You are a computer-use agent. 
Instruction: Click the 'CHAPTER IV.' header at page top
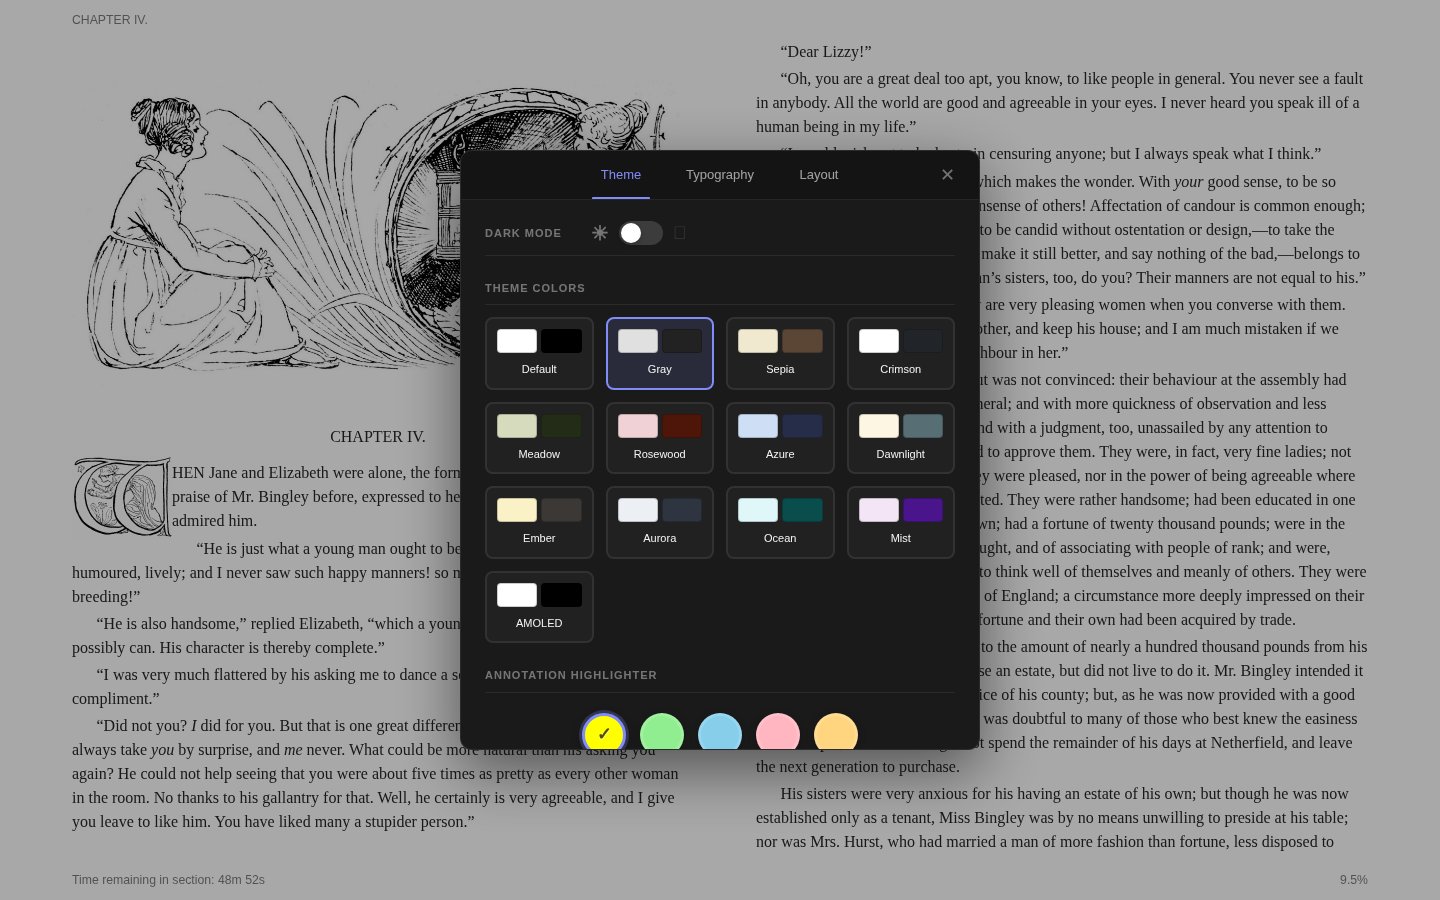(x=110, y=20)
